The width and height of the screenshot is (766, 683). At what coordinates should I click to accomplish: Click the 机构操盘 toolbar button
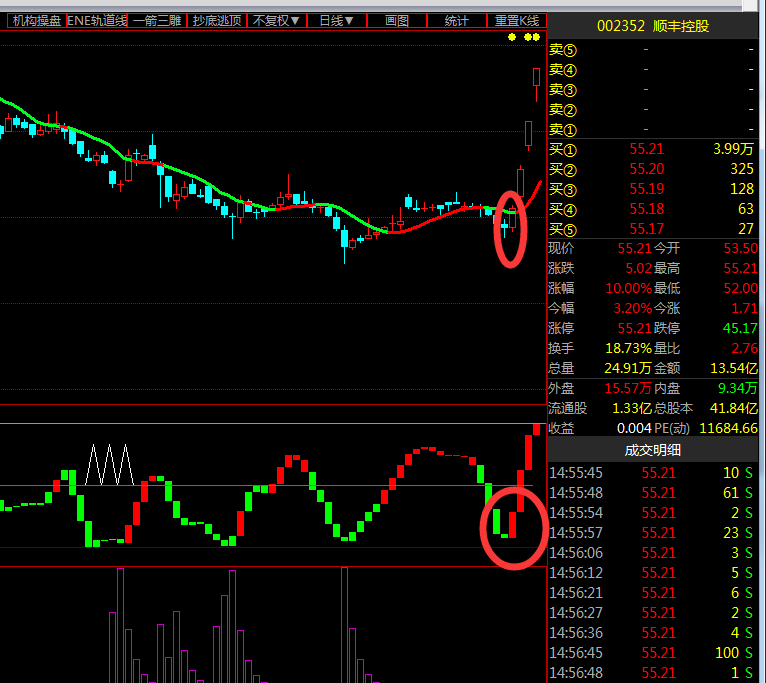[x=37, y=21]
